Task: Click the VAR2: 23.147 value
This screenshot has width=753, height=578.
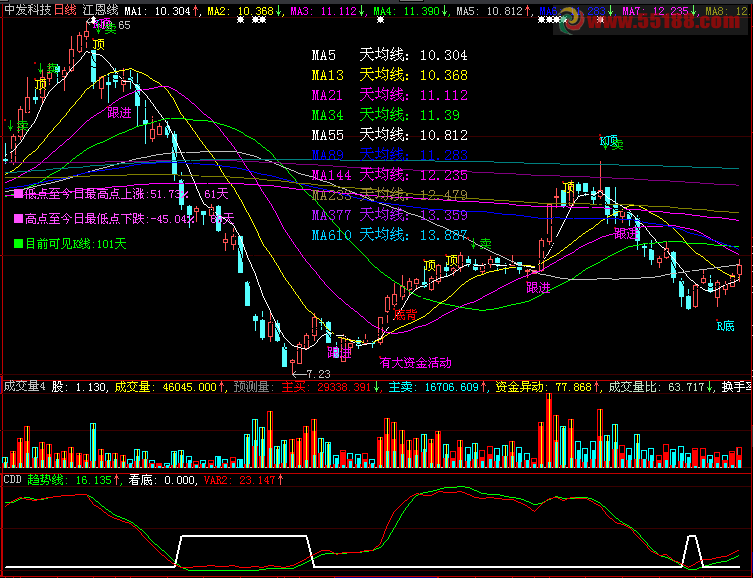Action: (x=243, y=480)
